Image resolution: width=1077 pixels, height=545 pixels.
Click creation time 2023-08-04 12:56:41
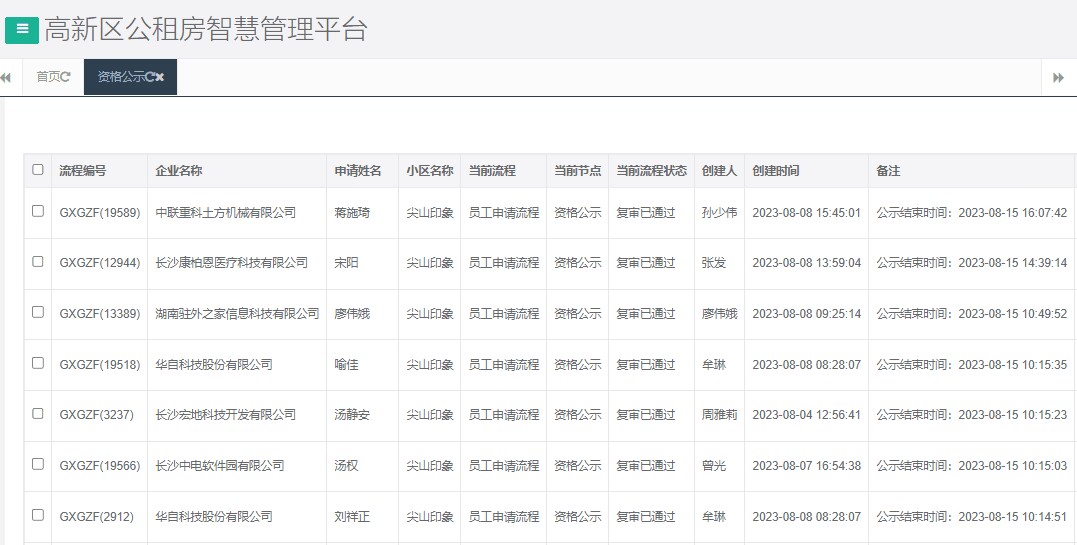(x=806, y=414)
